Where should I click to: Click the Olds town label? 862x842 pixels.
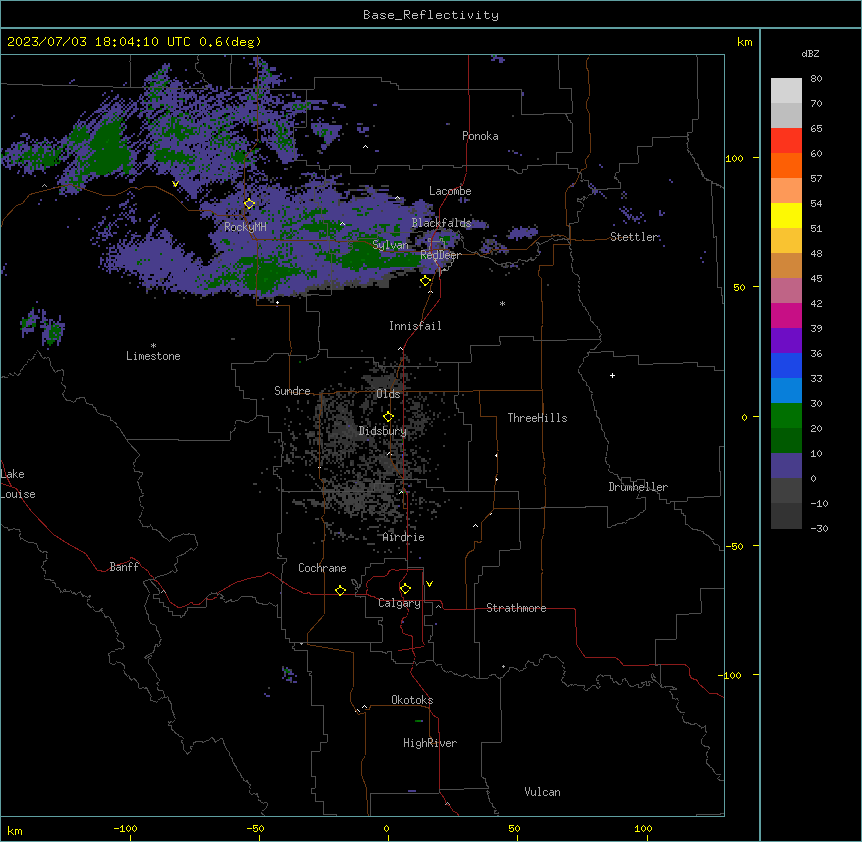388,394
